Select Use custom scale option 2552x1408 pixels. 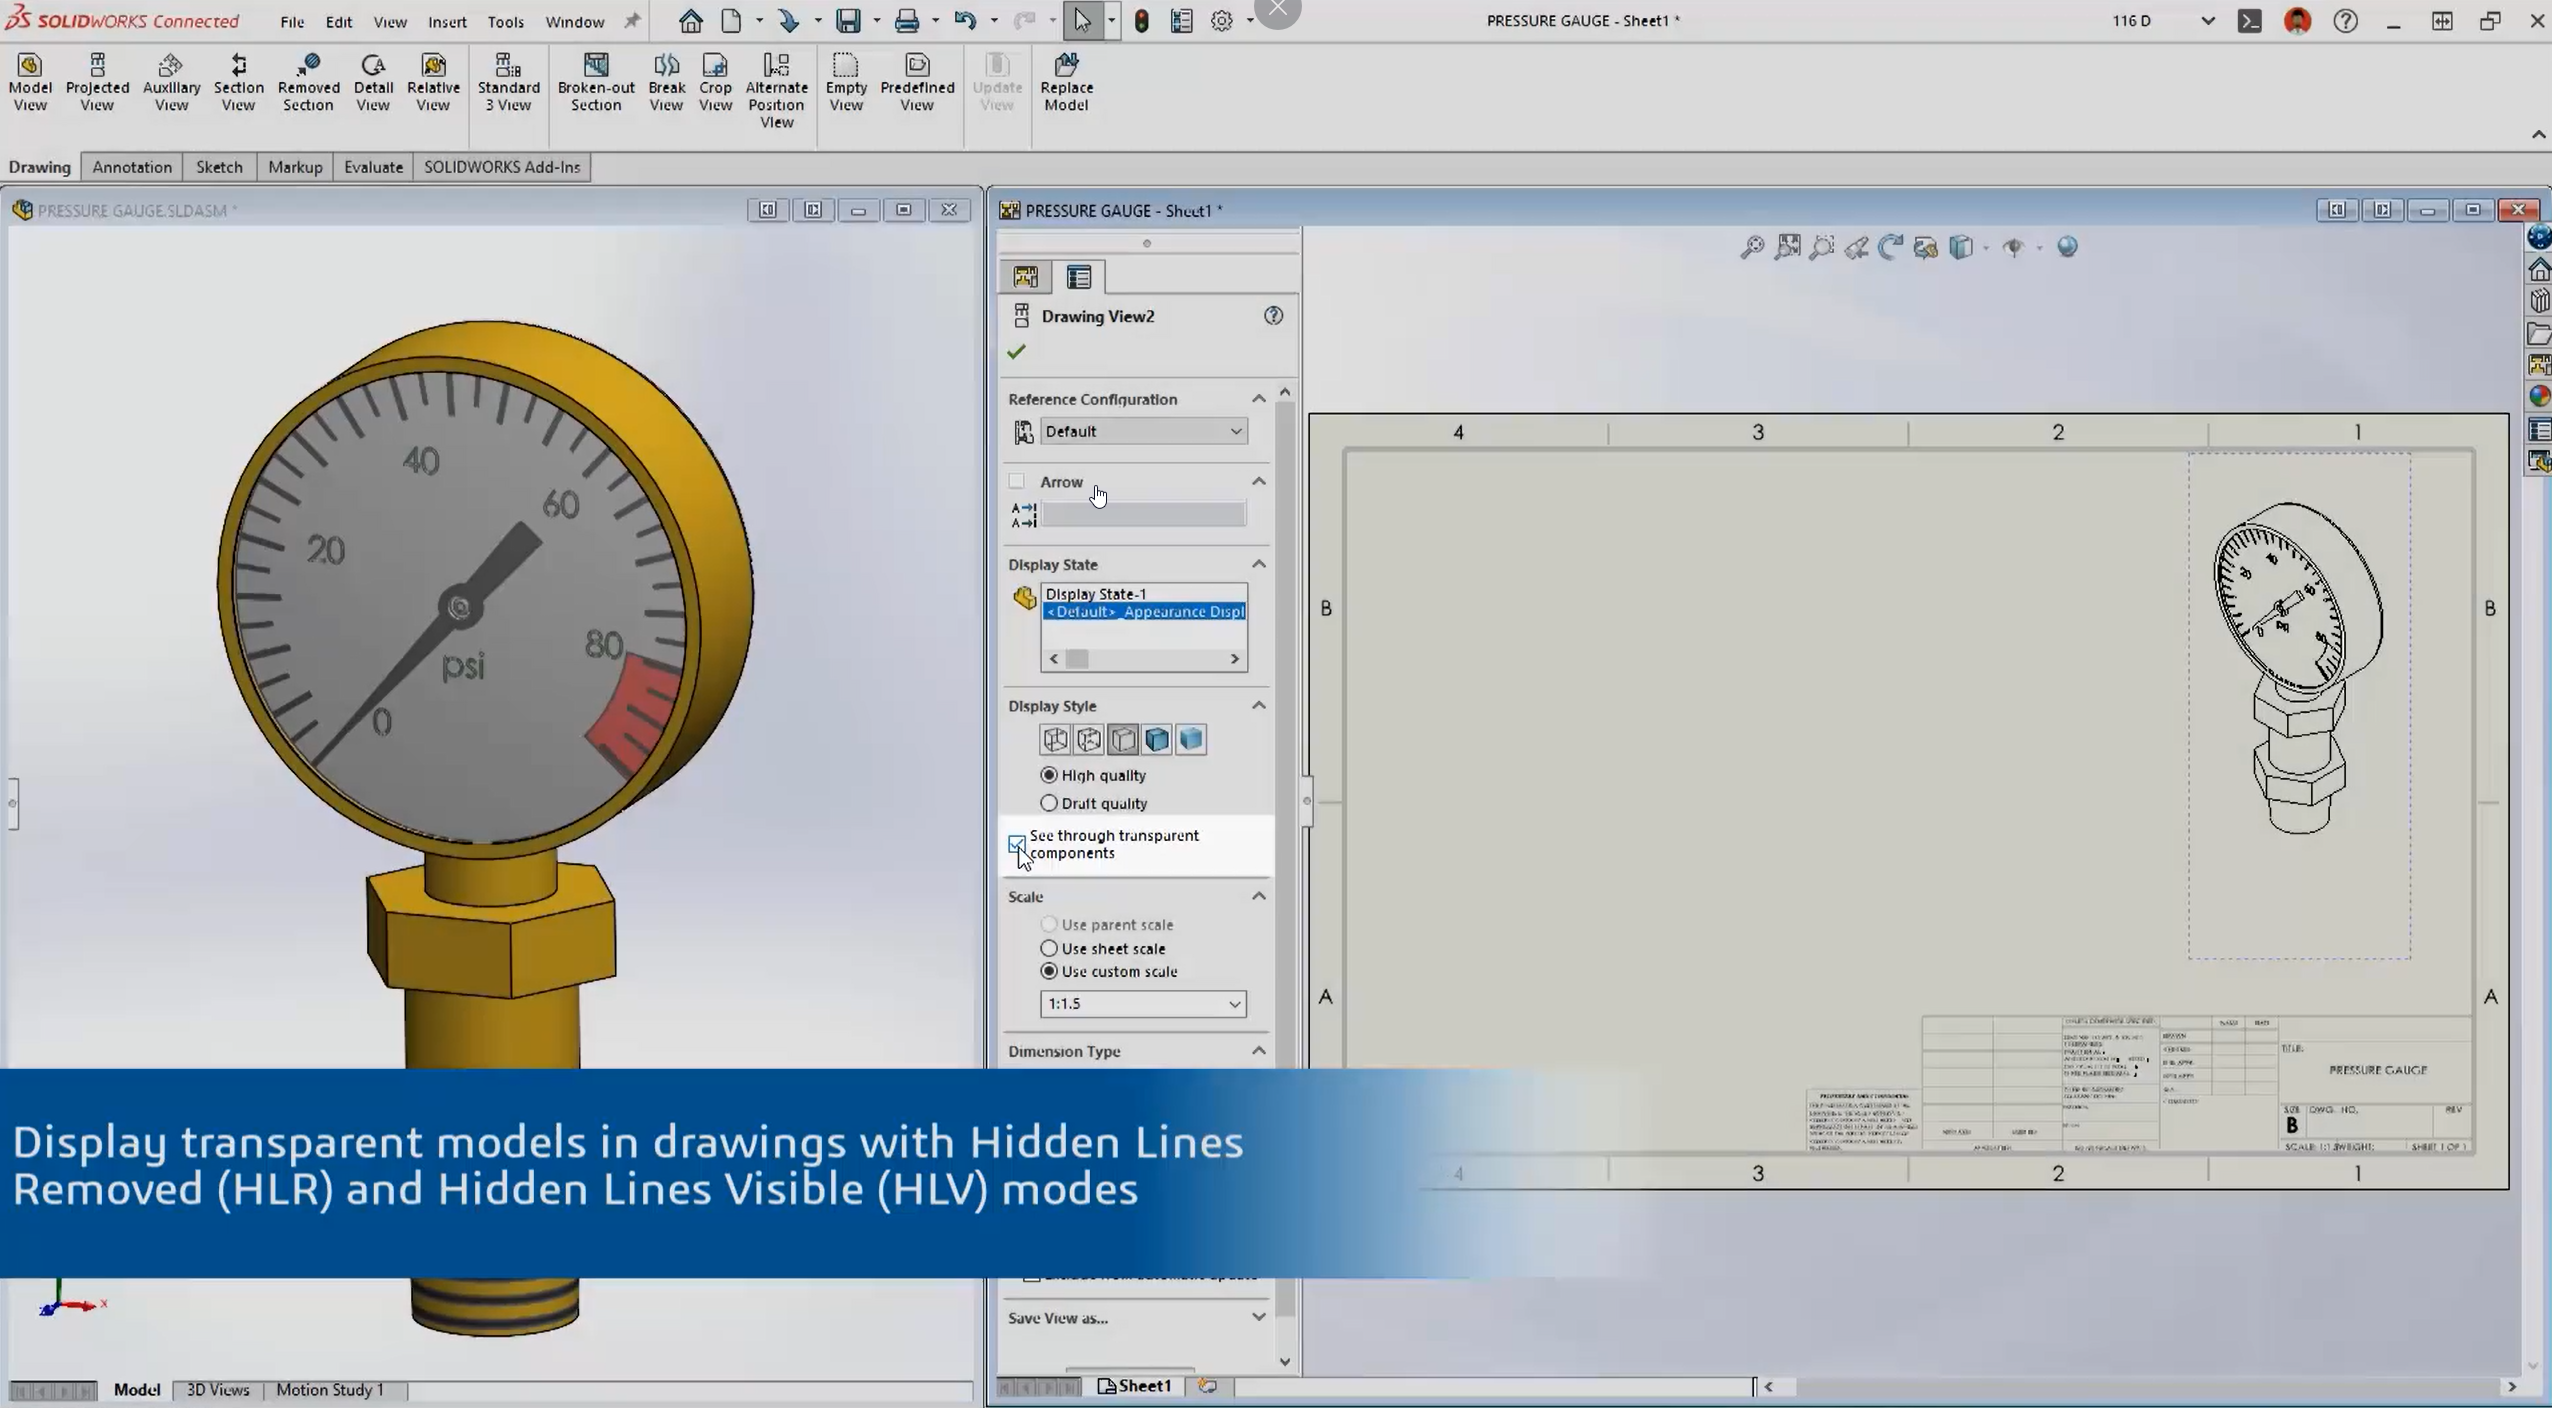point(1049,971)
